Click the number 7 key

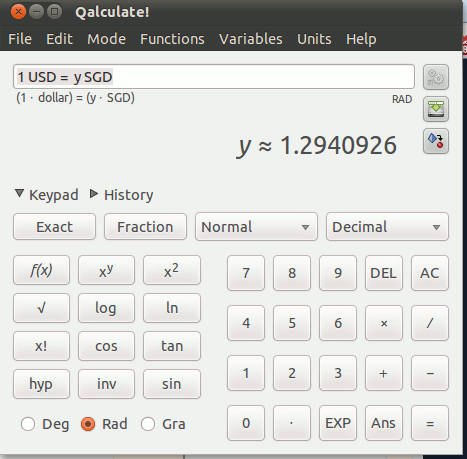[246, 273]
